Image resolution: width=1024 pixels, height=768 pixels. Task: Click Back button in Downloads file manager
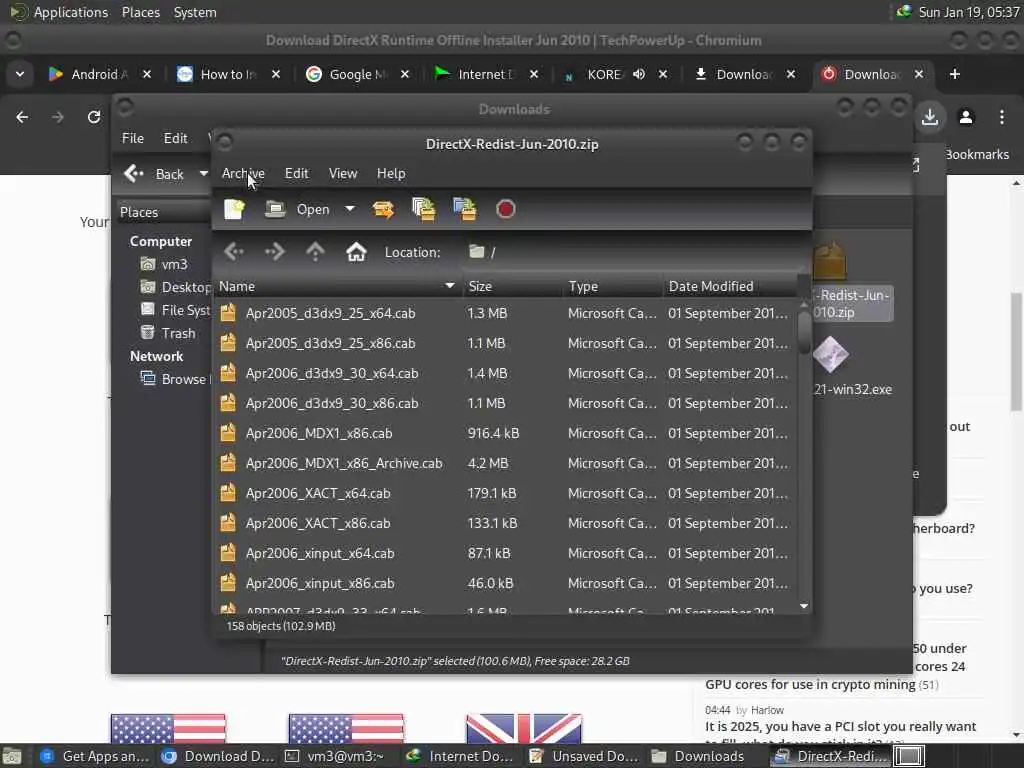click(155, 174)
